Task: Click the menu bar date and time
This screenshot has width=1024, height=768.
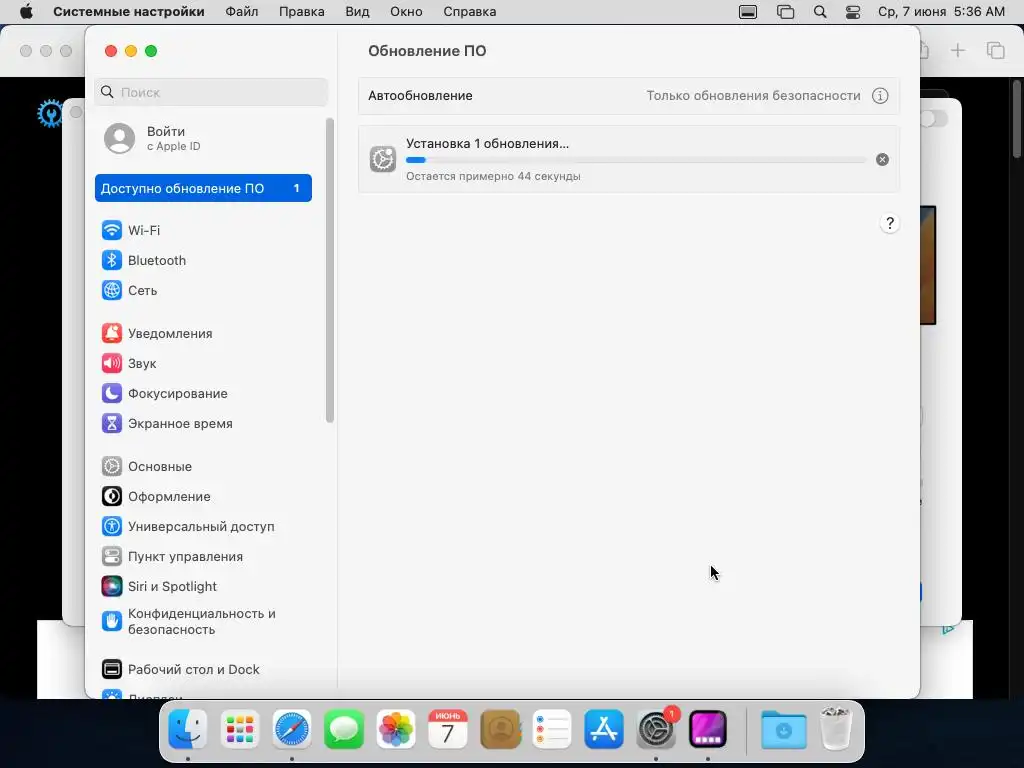Action: 941,12
